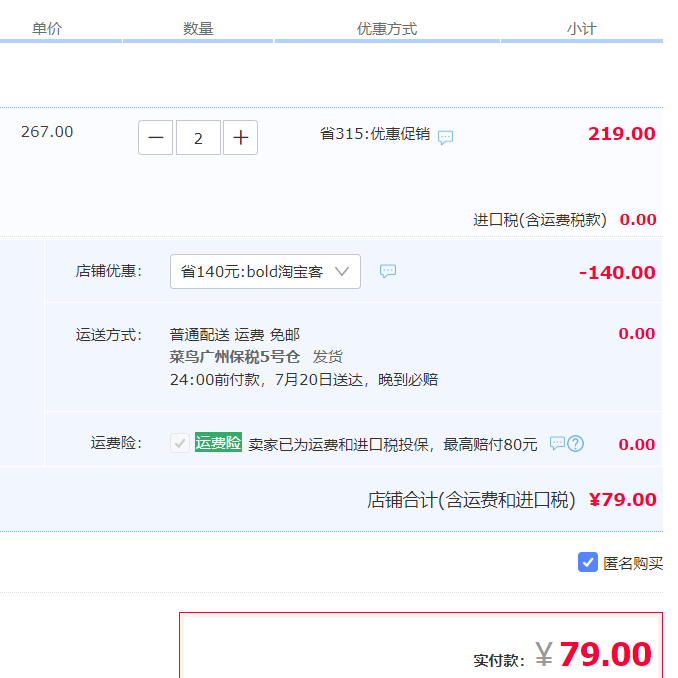Screen dimensions: 678x678
Task: Click the quantity input field showing 2
Action: click(198, 138)
